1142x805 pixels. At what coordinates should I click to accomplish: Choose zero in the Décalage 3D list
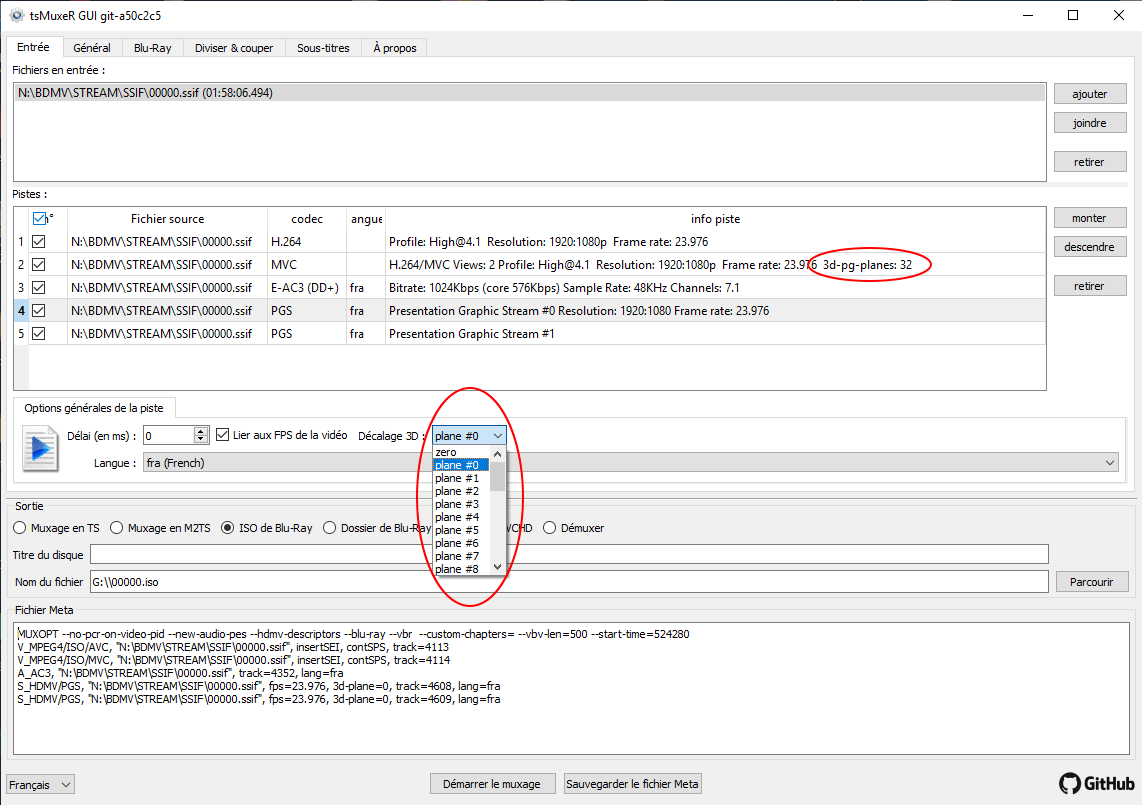(x=462, y=452)
